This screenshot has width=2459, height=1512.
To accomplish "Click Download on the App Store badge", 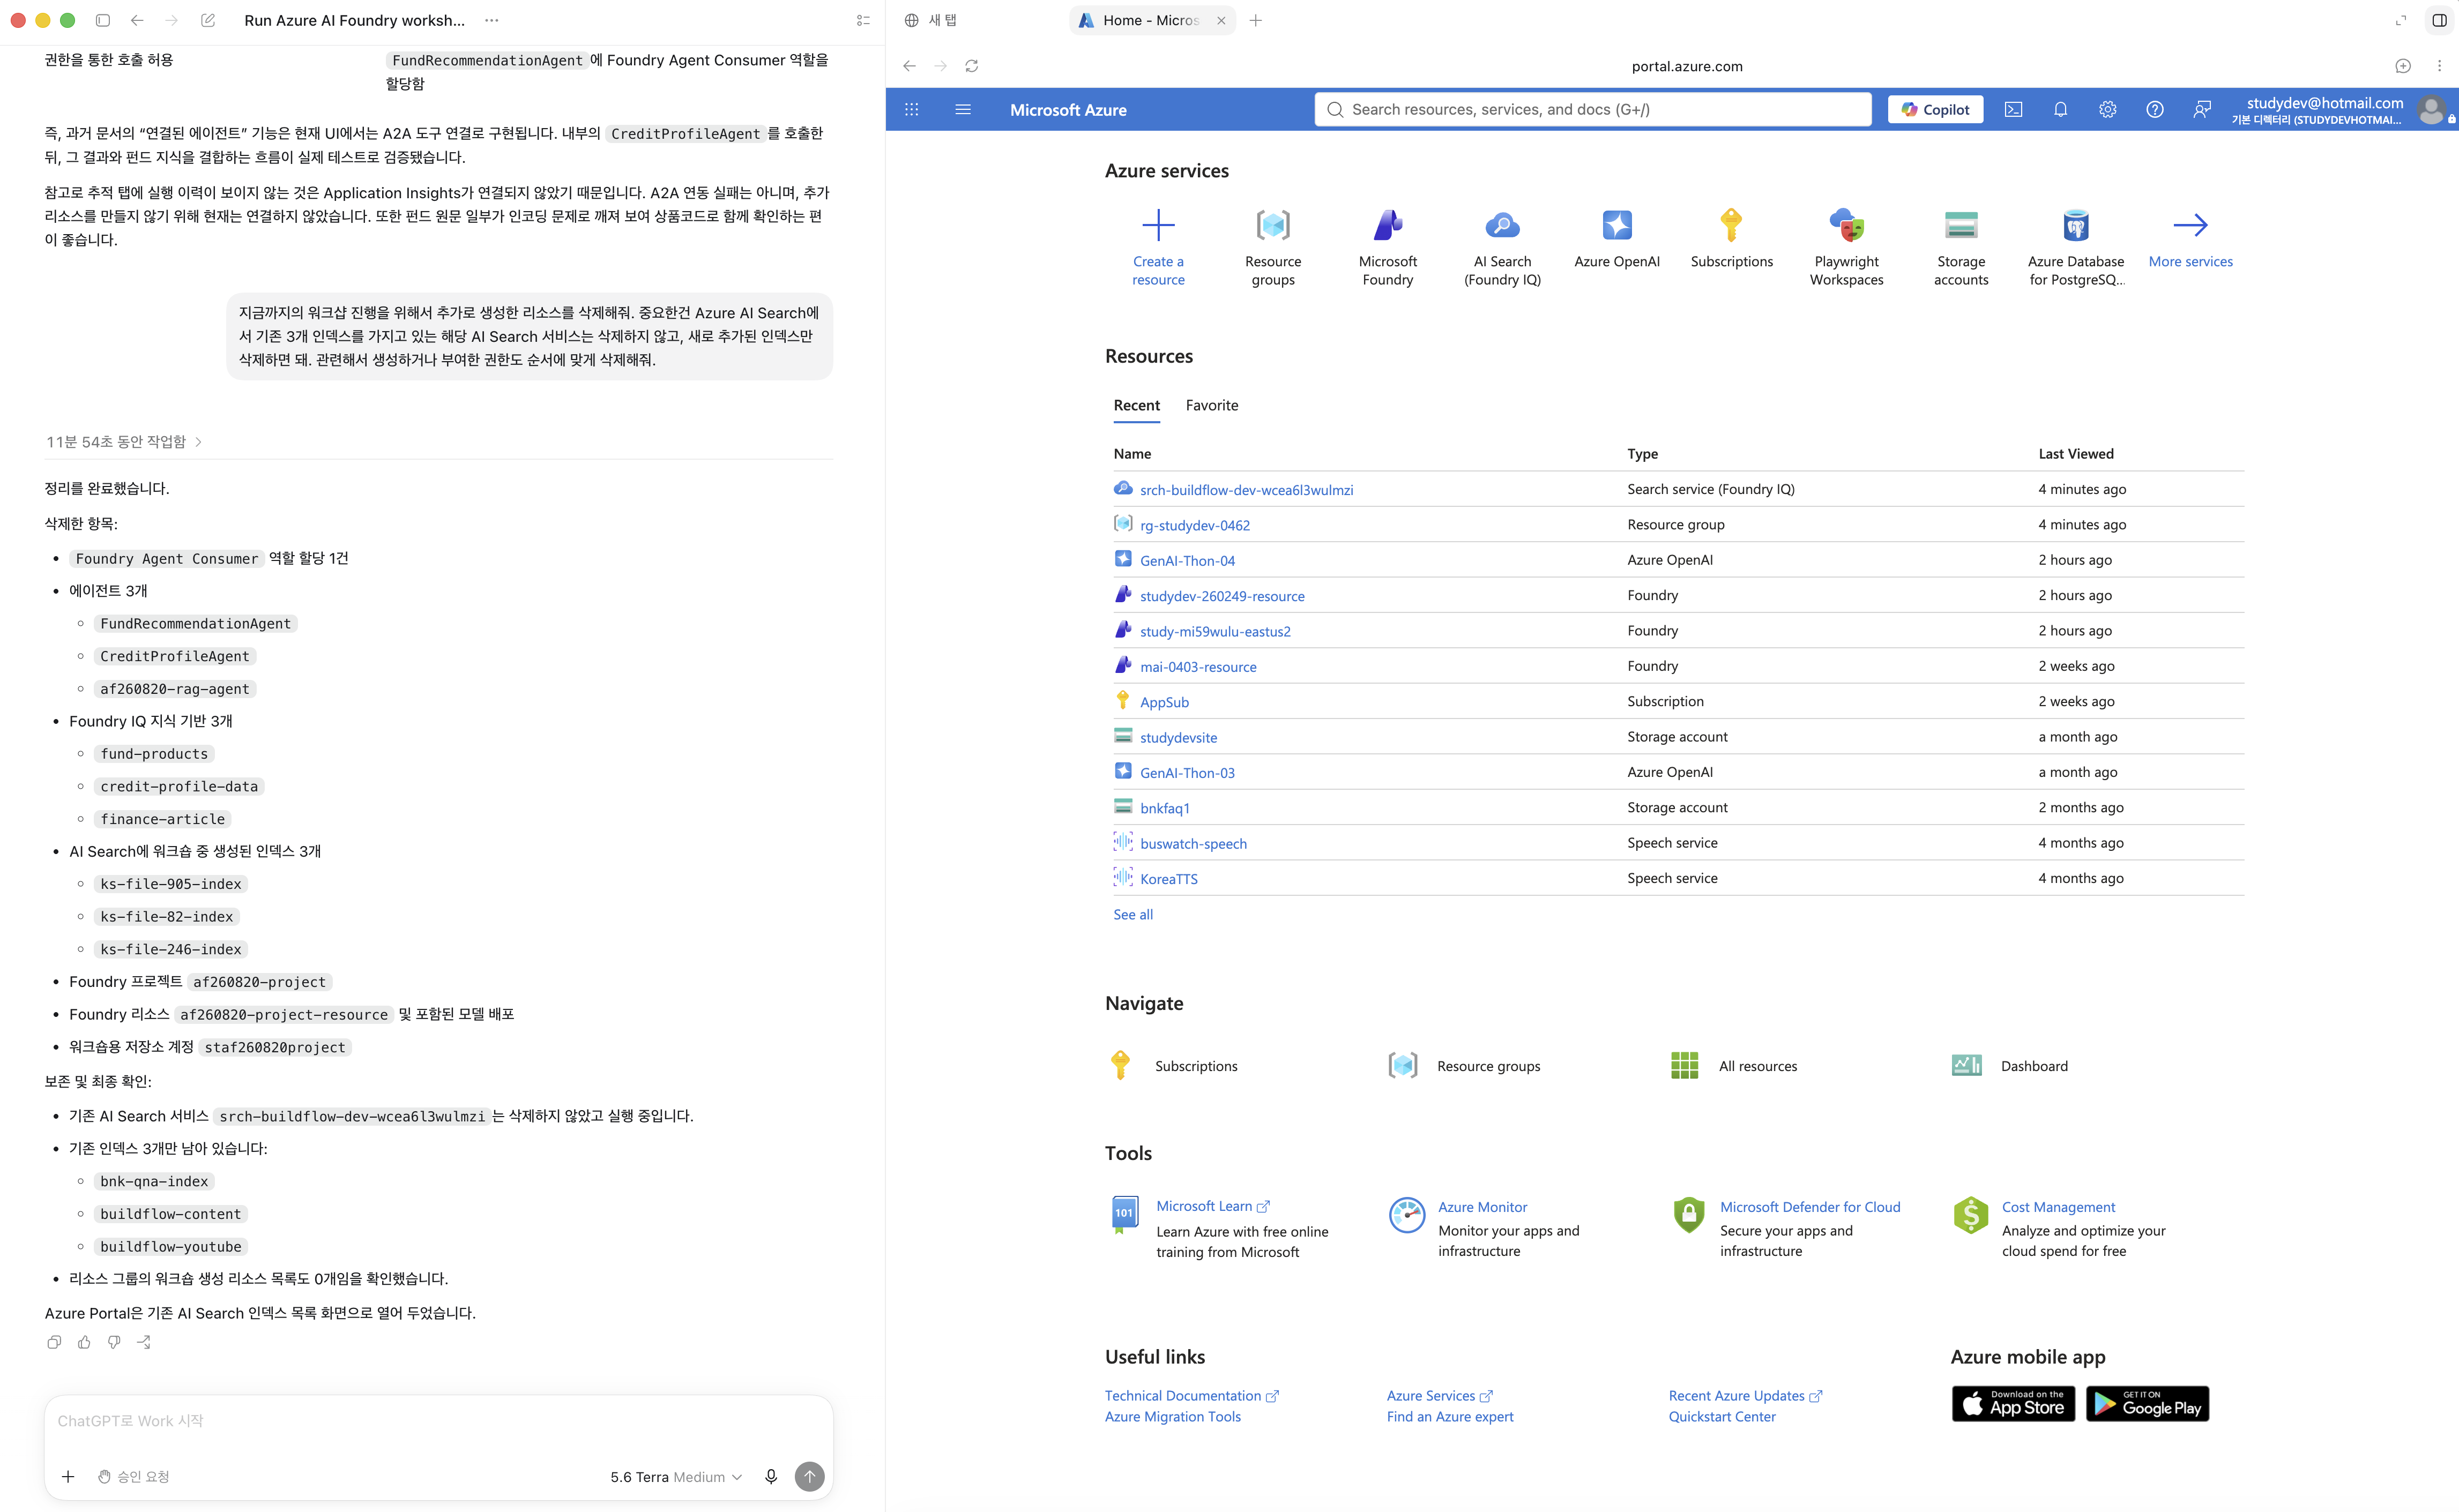I will tap(2013, 1403).
